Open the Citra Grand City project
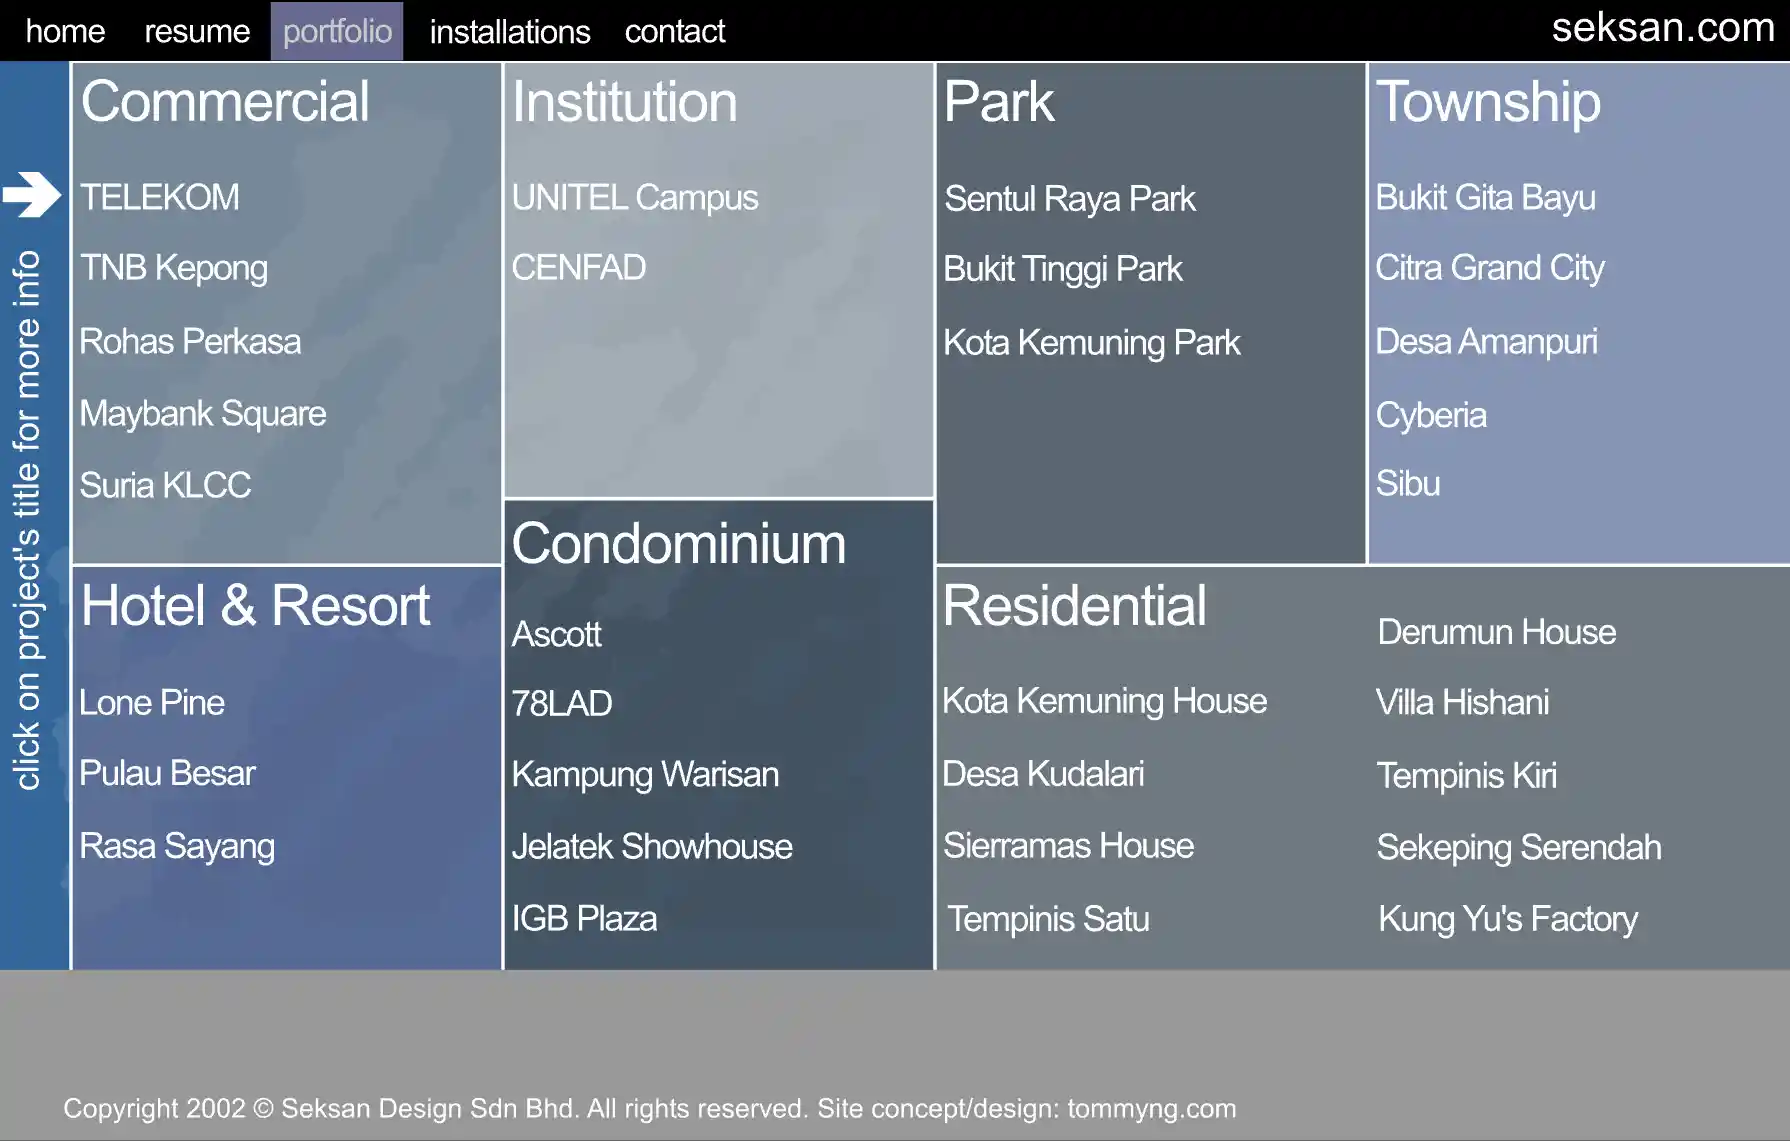 [x=1490, y=268]
